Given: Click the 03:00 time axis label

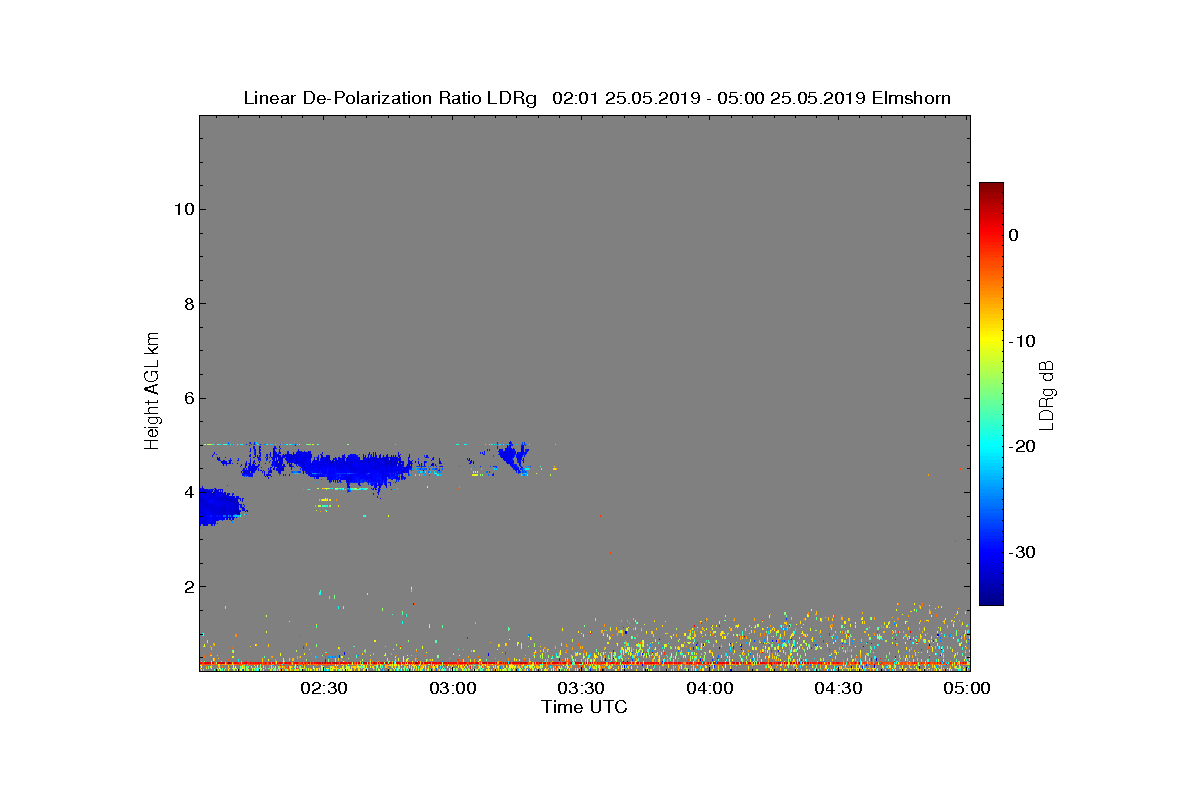Looking at the screenshot, I should pos(453,689).
